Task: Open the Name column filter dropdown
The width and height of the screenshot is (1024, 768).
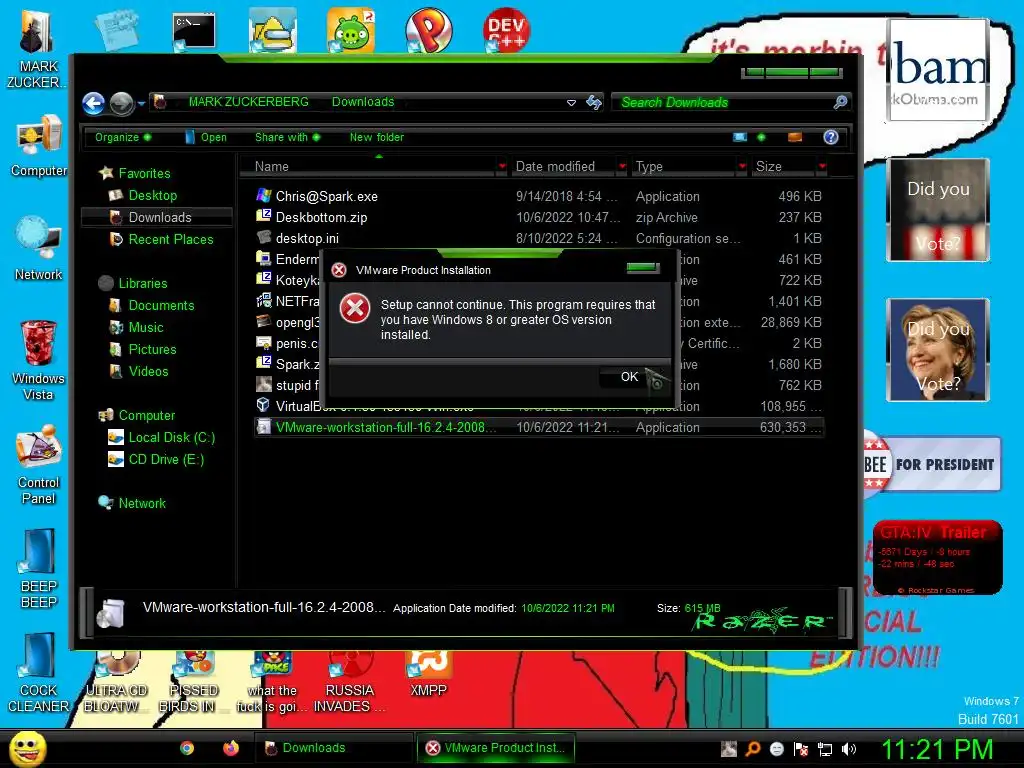Action: 502,167
